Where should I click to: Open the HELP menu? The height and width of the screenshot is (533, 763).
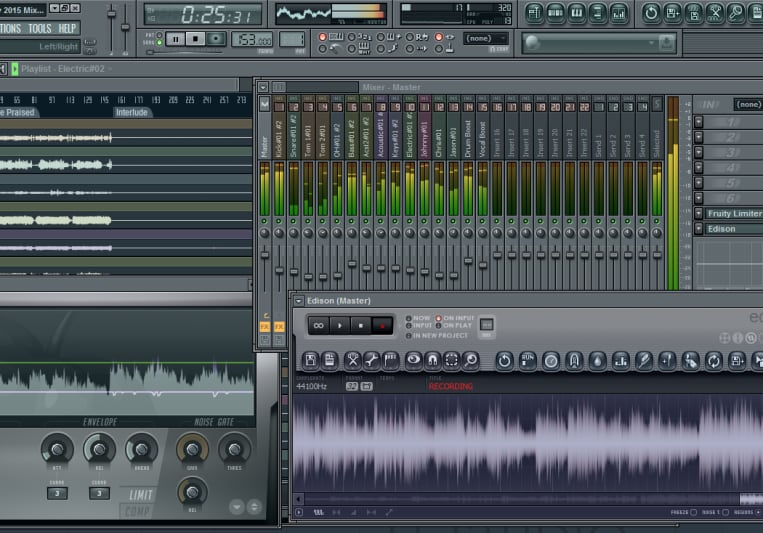(67, 28)
